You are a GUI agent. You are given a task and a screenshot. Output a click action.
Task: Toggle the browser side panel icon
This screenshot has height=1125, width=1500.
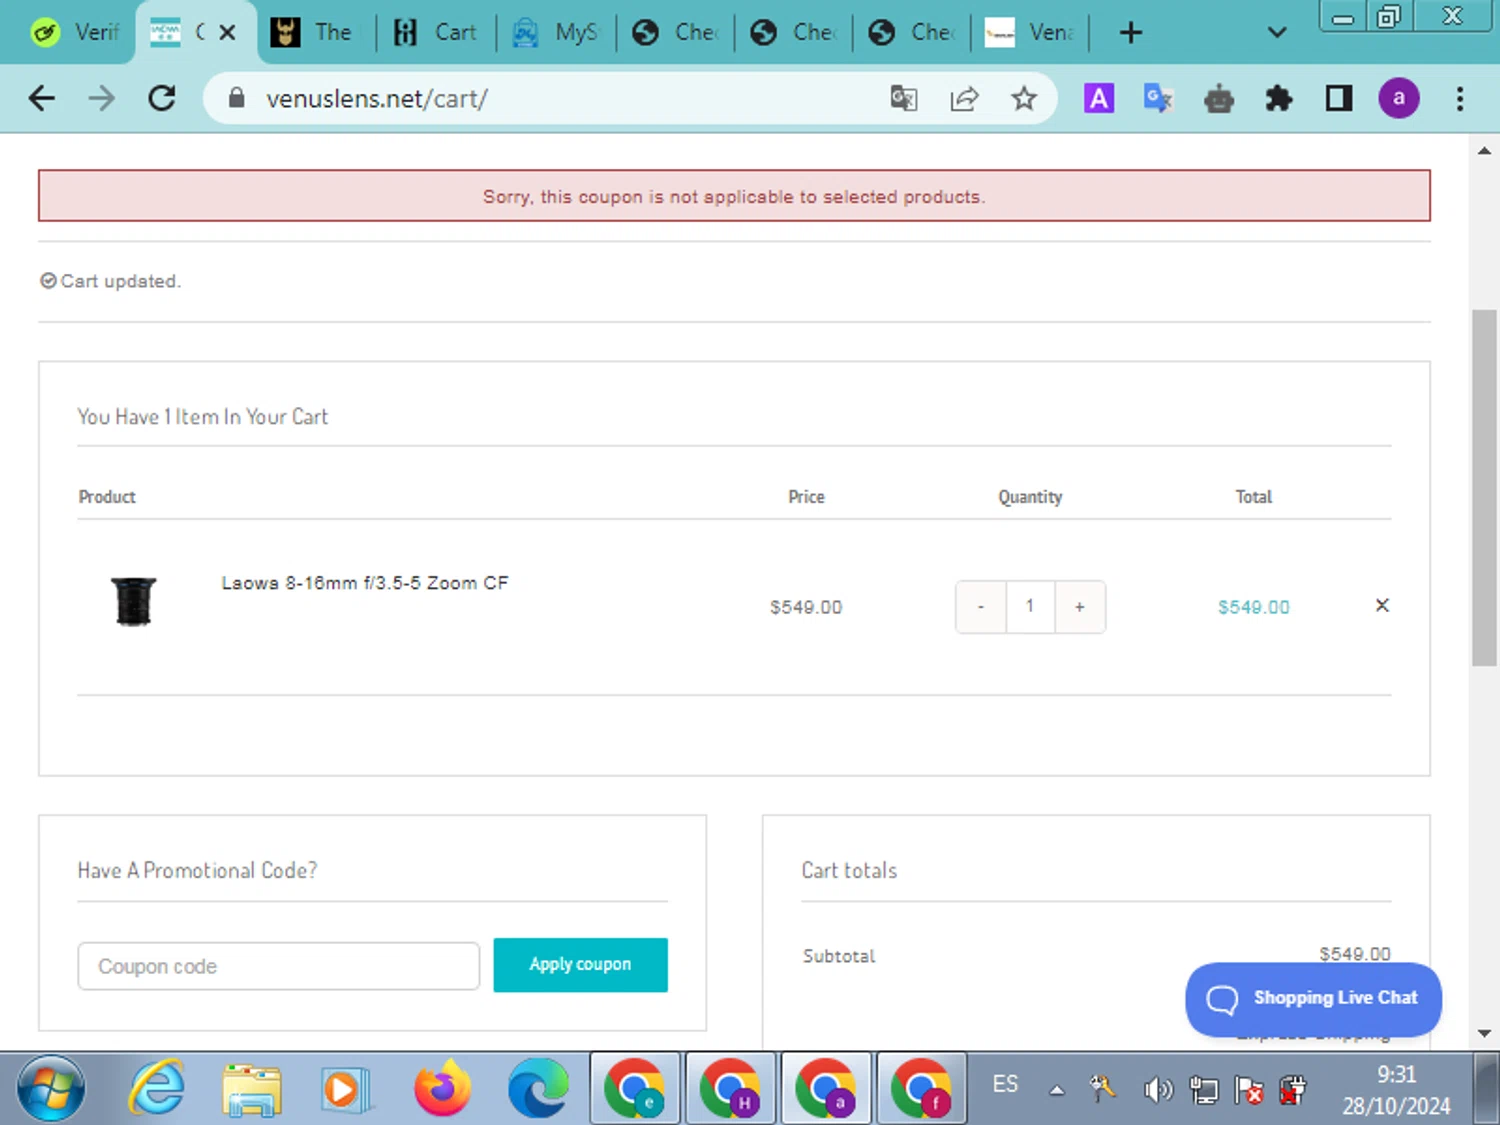pos(1339,98)
